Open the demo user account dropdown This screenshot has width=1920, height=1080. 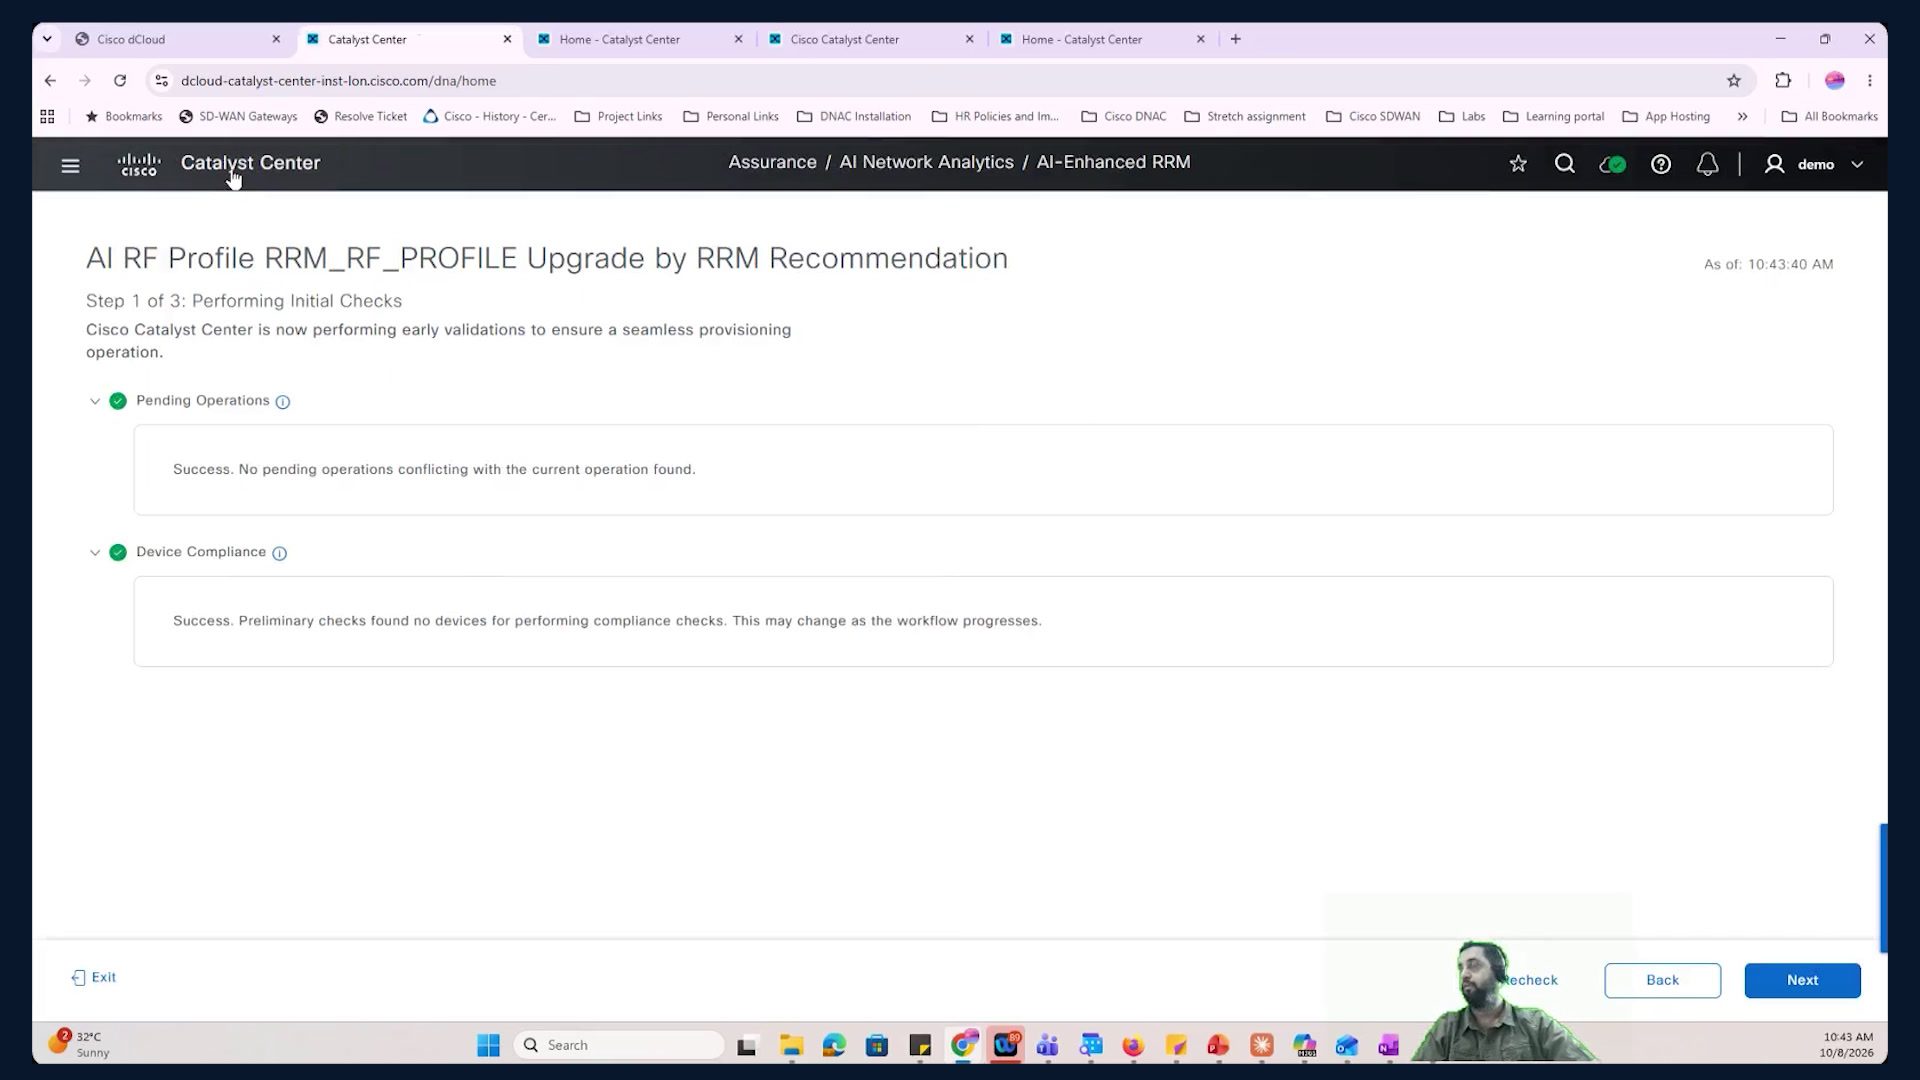(x=1815, y=165)
